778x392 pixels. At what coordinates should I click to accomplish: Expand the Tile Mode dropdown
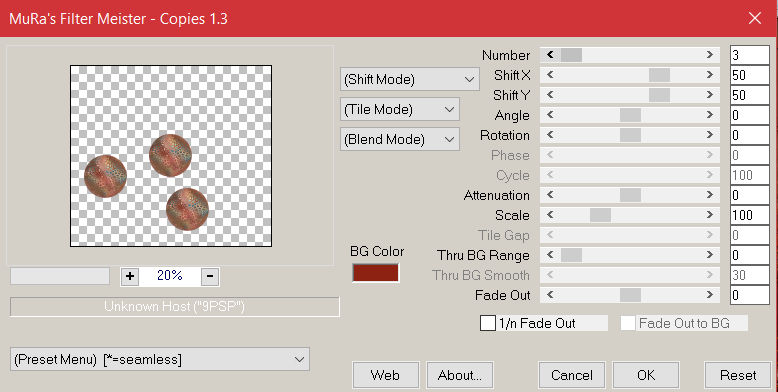click(400, 110)
